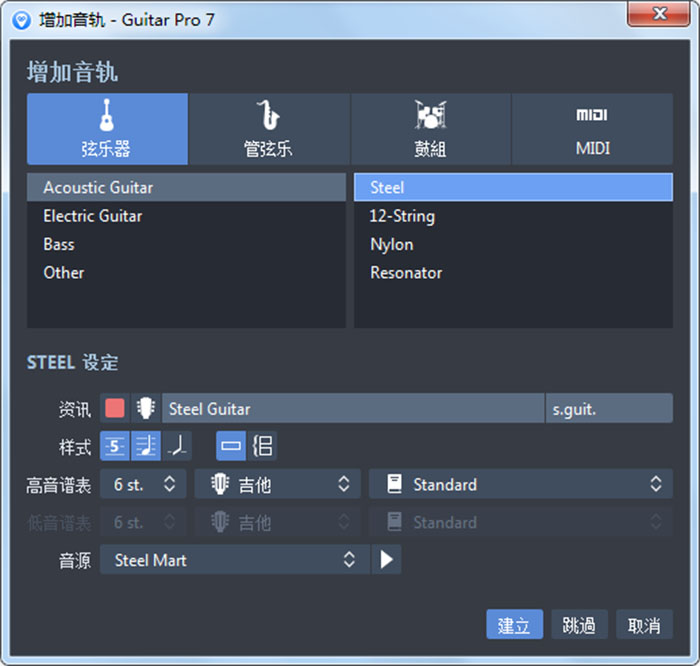Viewport: 700px width, 666px height.
Task: Select grand staff layout
Action: (x=262, y=446)
